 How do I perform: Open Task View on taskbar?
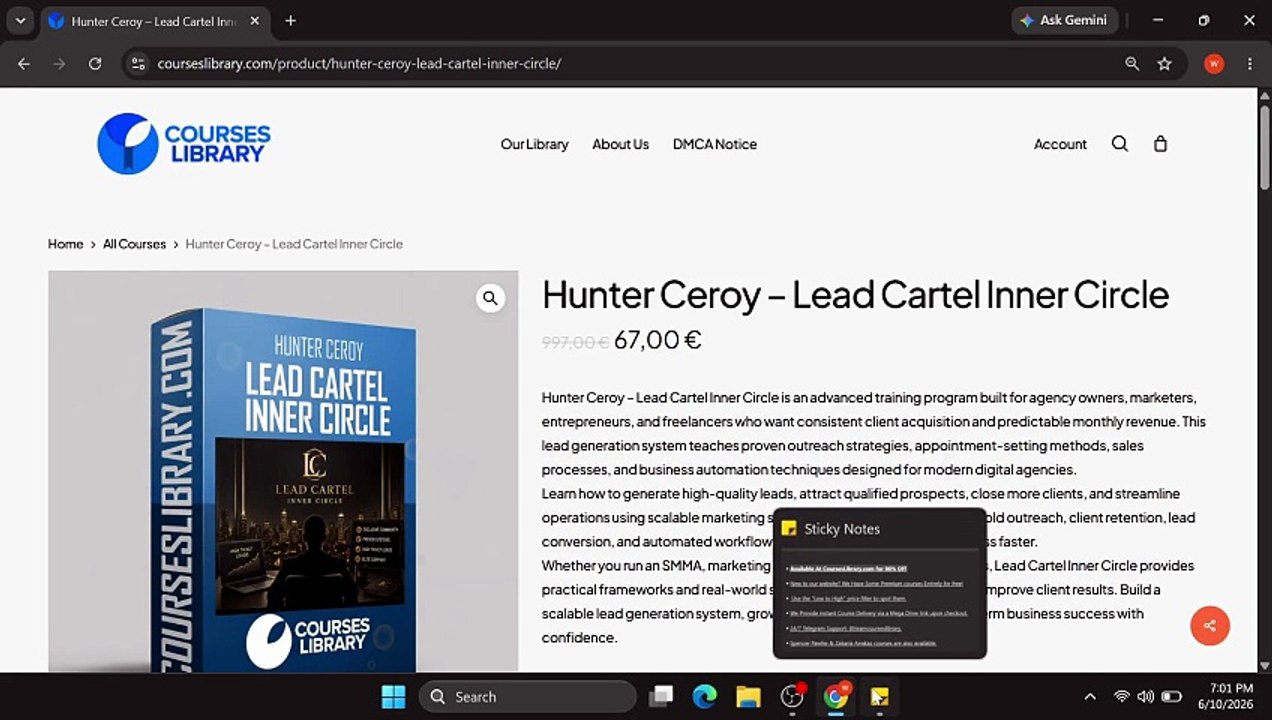coord(660,697)
